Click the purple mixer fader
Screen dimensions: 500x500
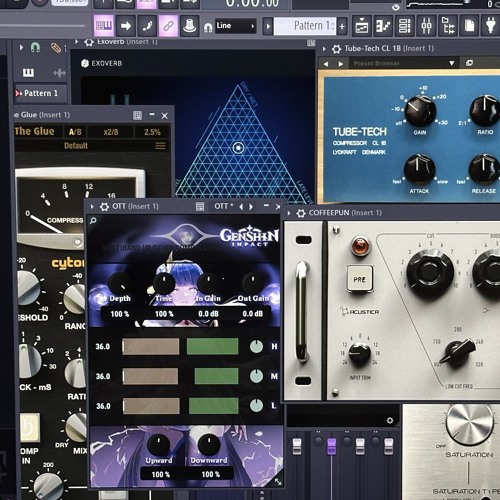331,446
